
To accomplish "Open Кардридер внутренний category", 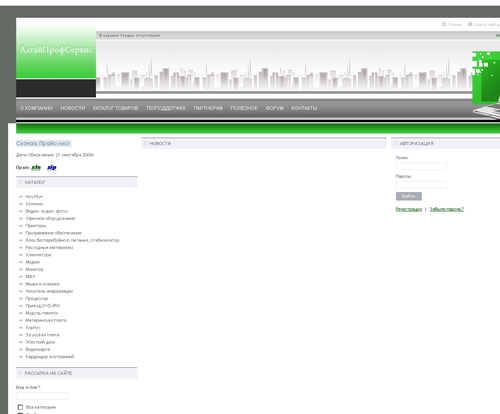I will click(50, 357).
